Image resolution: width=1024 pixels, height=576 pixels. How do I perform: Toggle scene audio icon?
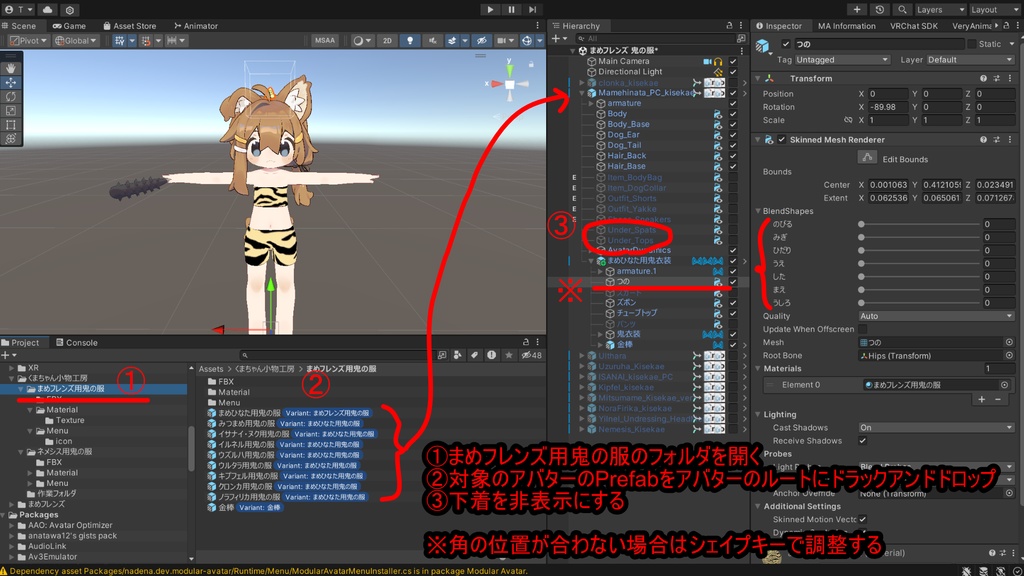click(x=432, y=40)
